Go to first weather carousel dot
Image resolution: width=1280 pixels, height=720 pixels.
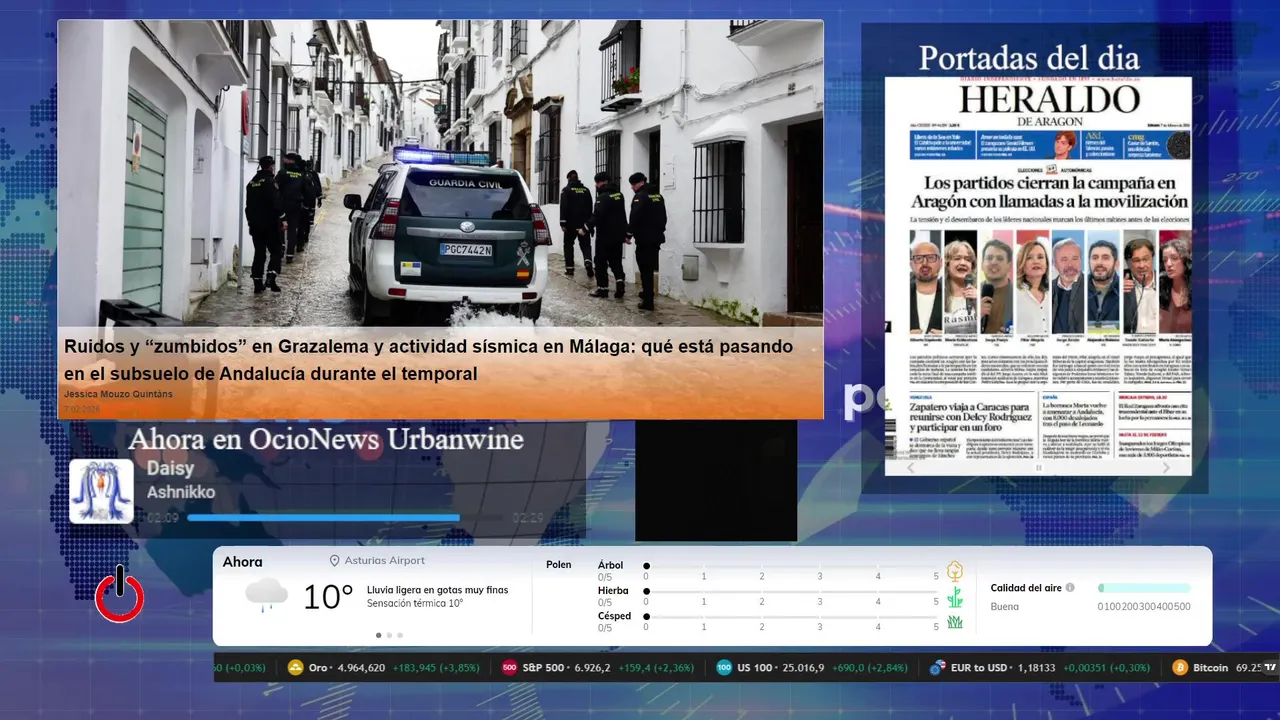[x=378, y=635]
